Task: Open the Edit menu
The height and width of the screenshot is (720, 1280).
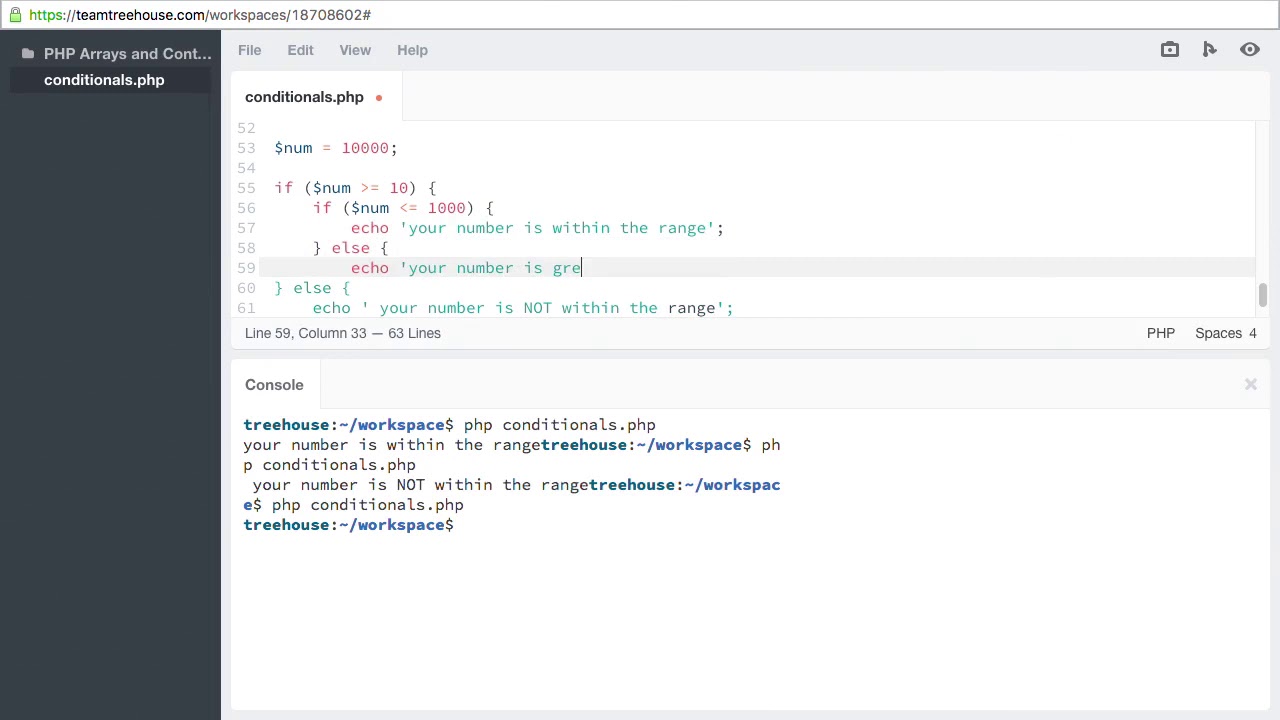Action: (x=300, y=50)
